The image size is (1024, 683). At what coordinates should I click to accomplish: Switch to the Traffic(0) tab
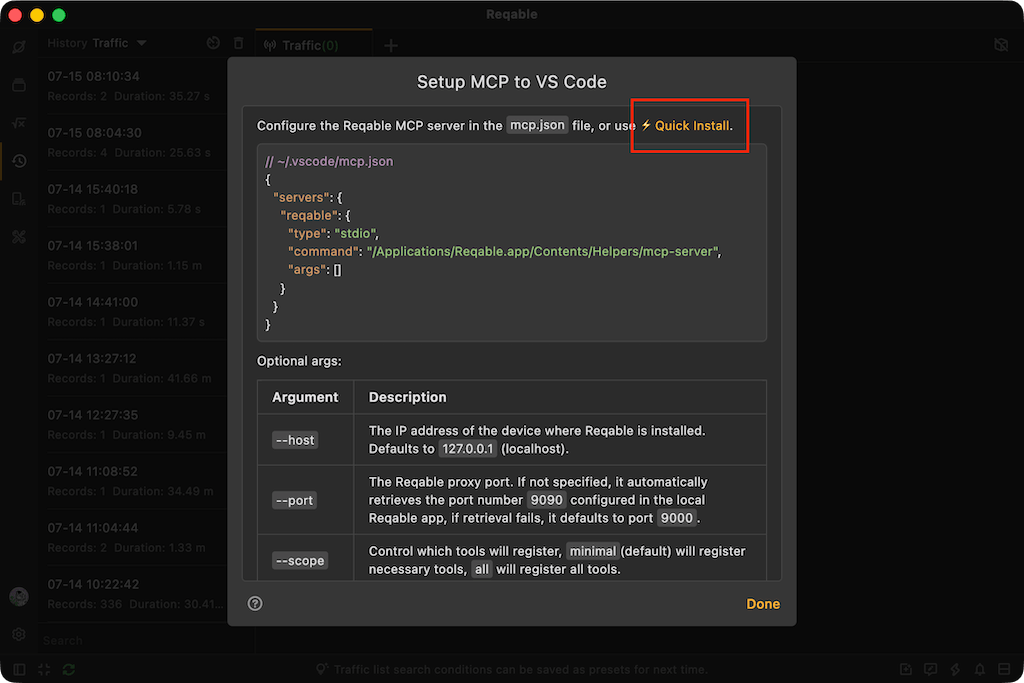(x=310, y=45)
